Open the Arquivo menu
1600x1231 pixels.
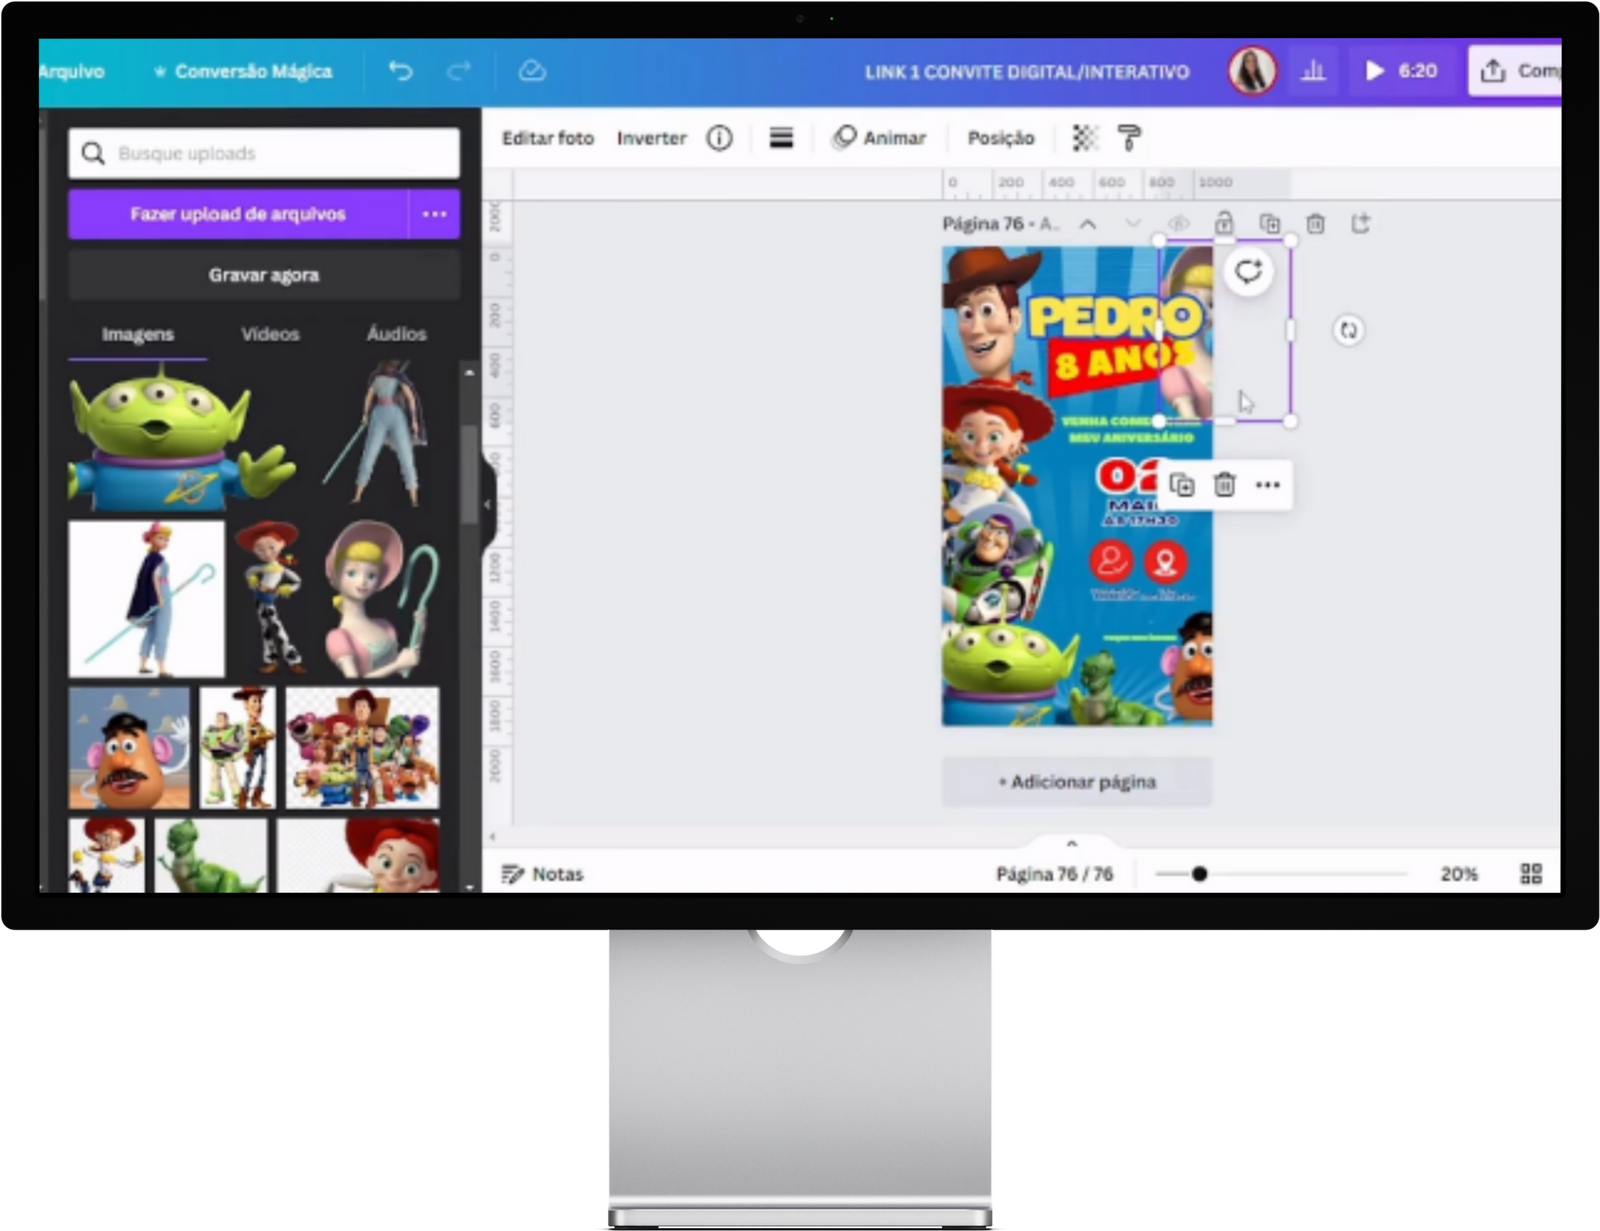(x=71, y=71)
